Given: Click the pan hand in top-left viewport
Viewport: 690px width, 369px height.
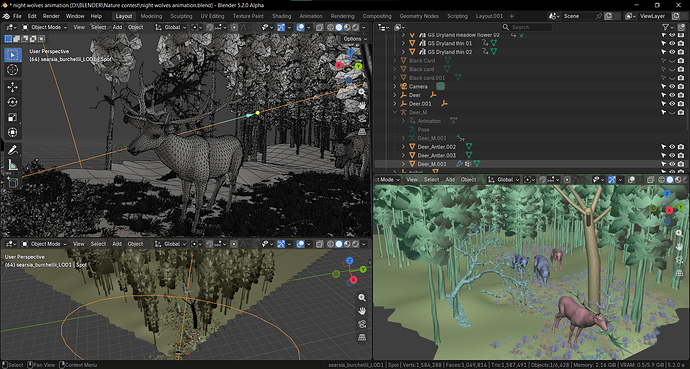Looking at the screenshot, I should point(362,105).
